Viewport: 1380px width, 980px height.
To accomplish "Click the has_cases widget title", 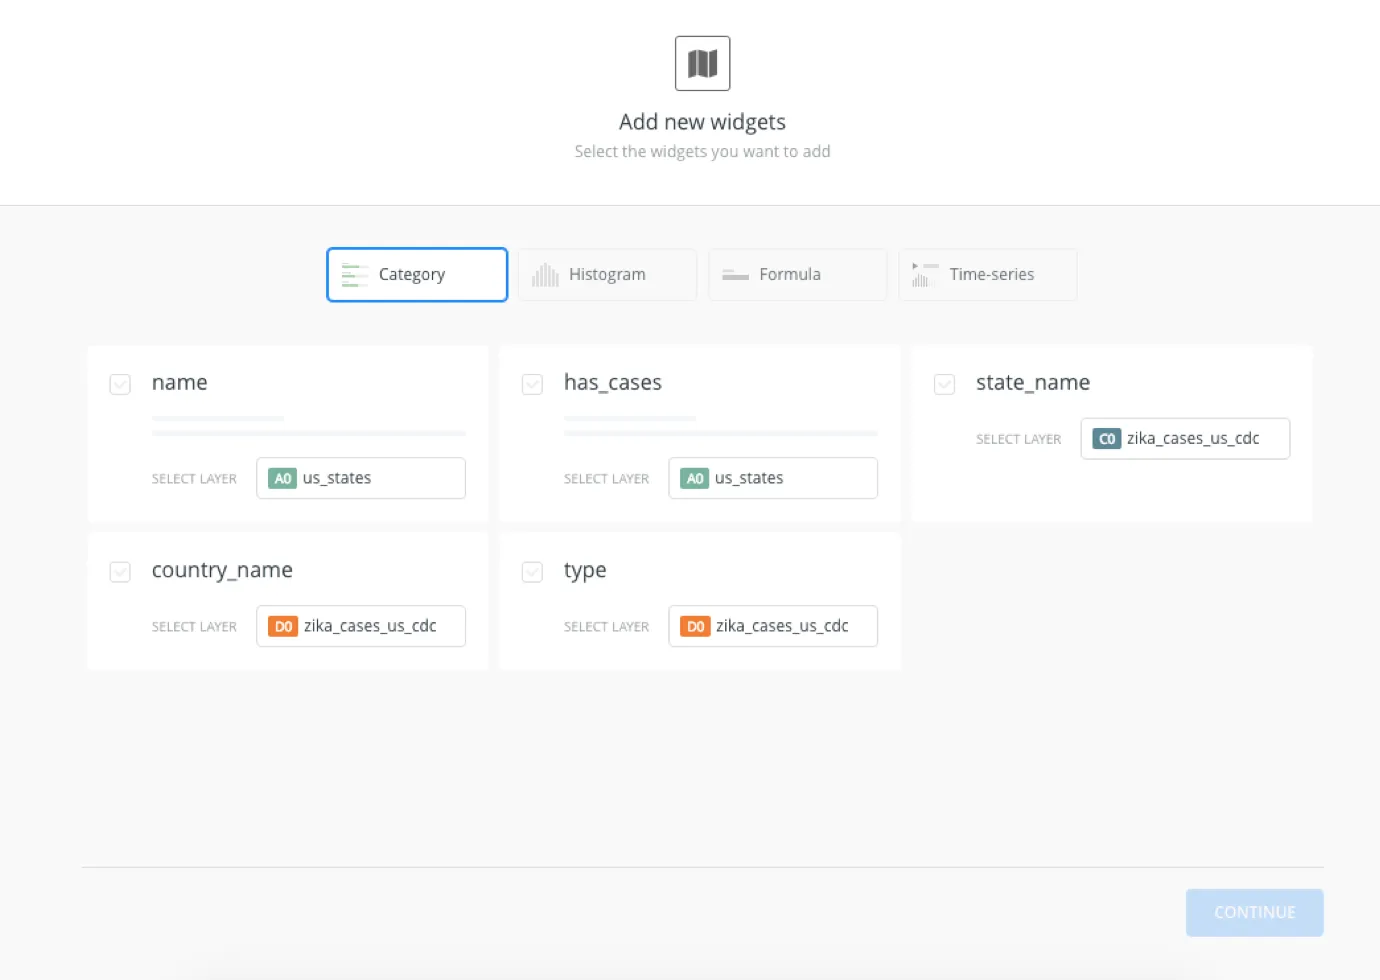I will pyautogui.click(x=613, y=382).
